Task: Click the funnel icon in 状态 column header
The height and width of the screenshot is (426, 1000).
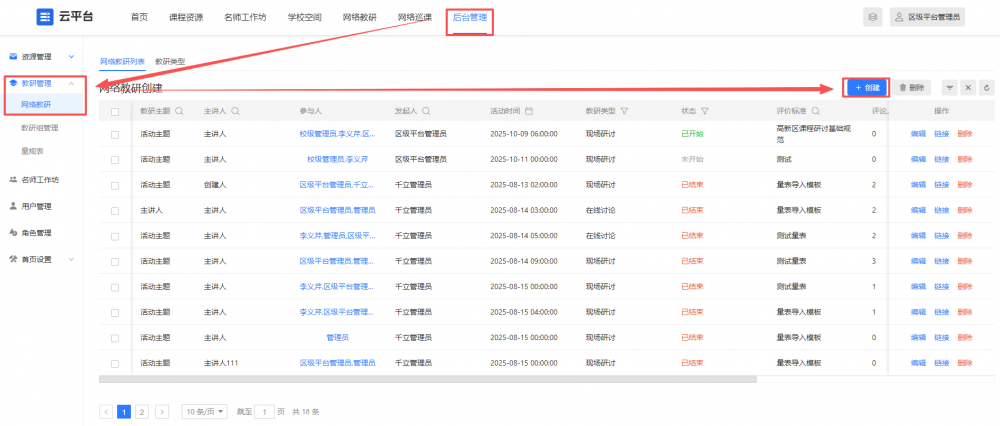Action: 704,111
